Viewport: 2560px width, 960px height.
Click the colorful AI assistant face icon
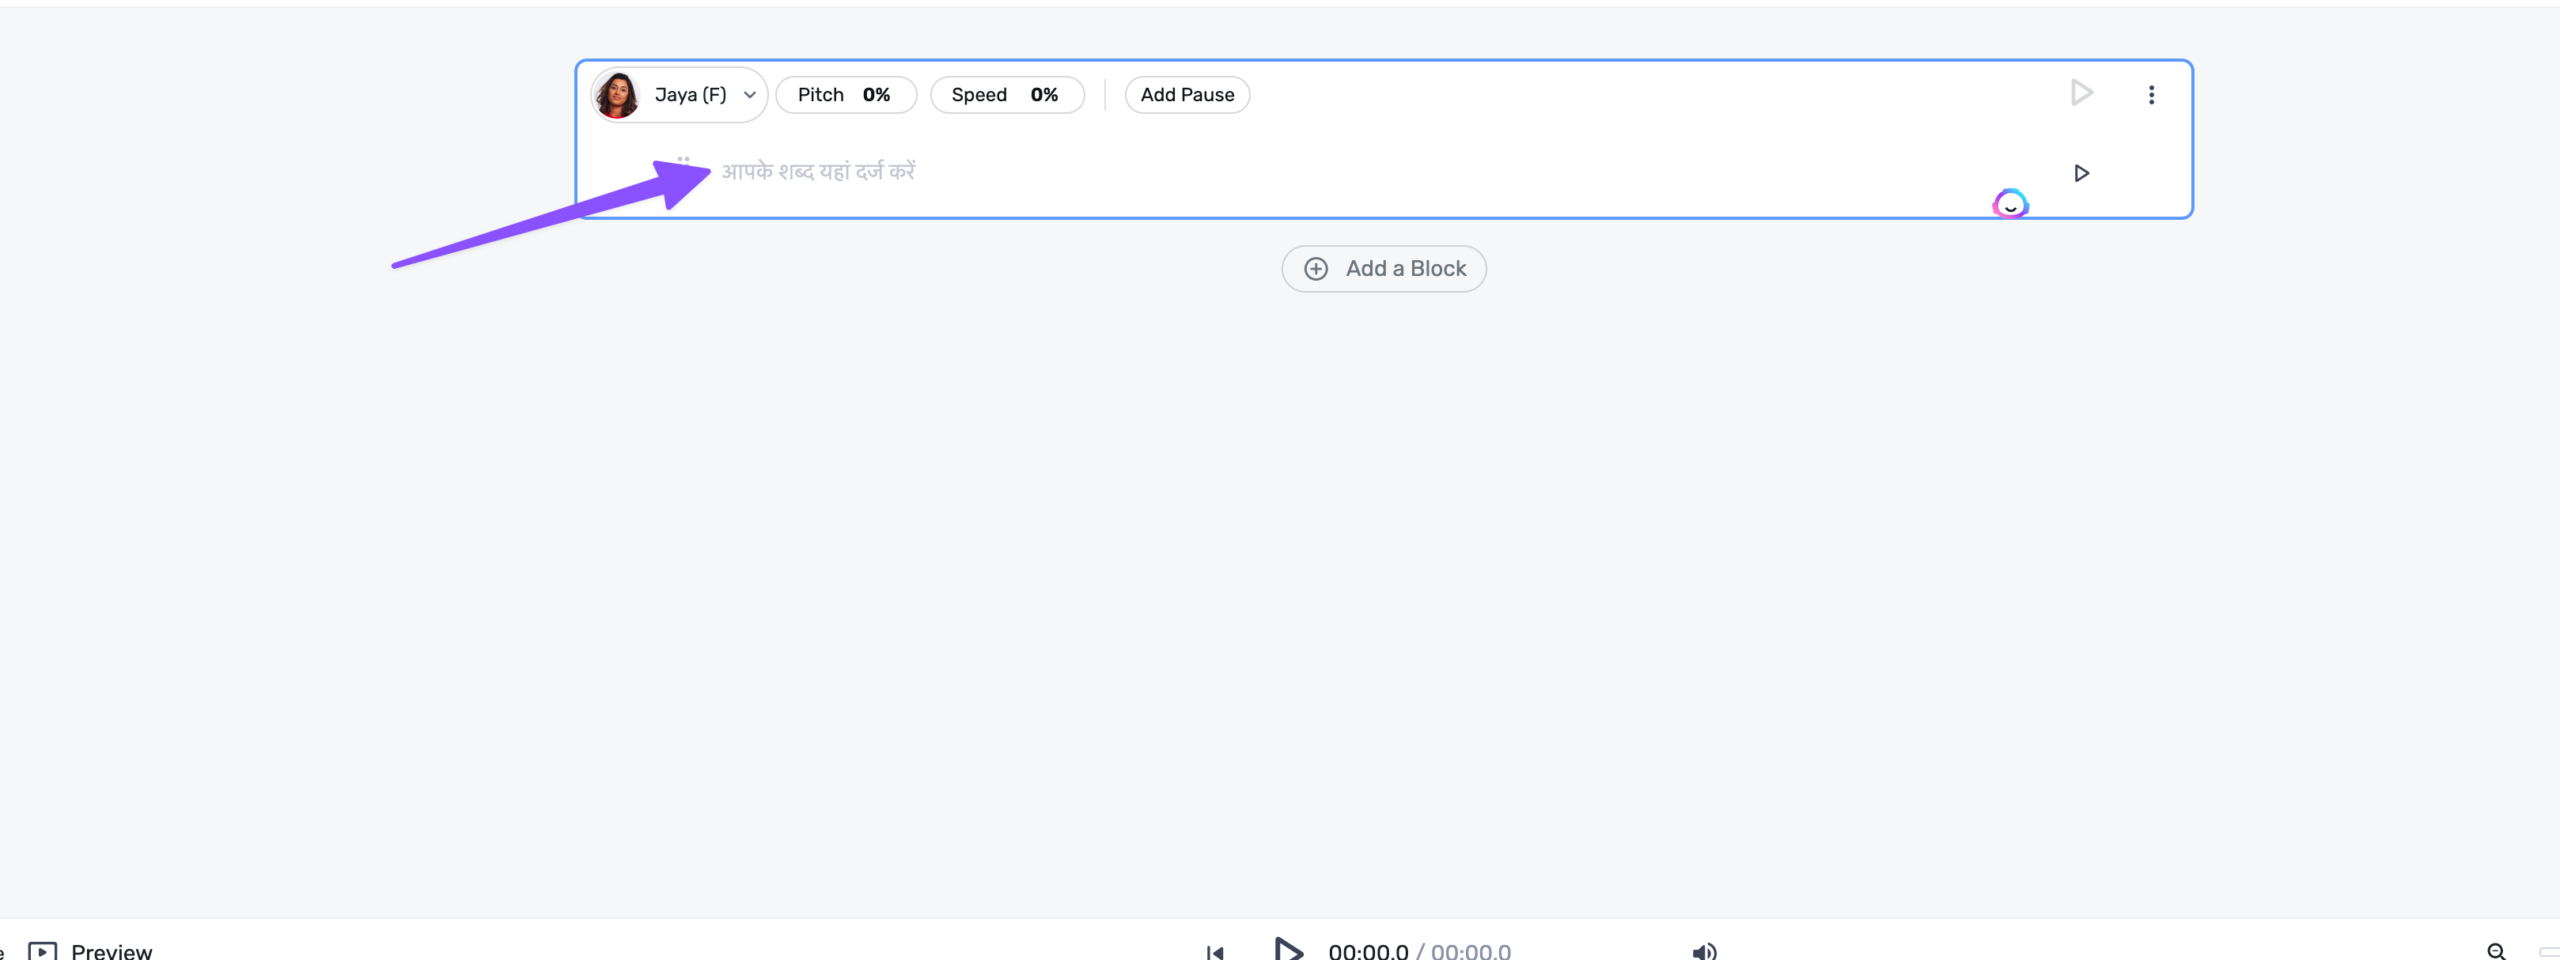click(x=2010, y=204)
